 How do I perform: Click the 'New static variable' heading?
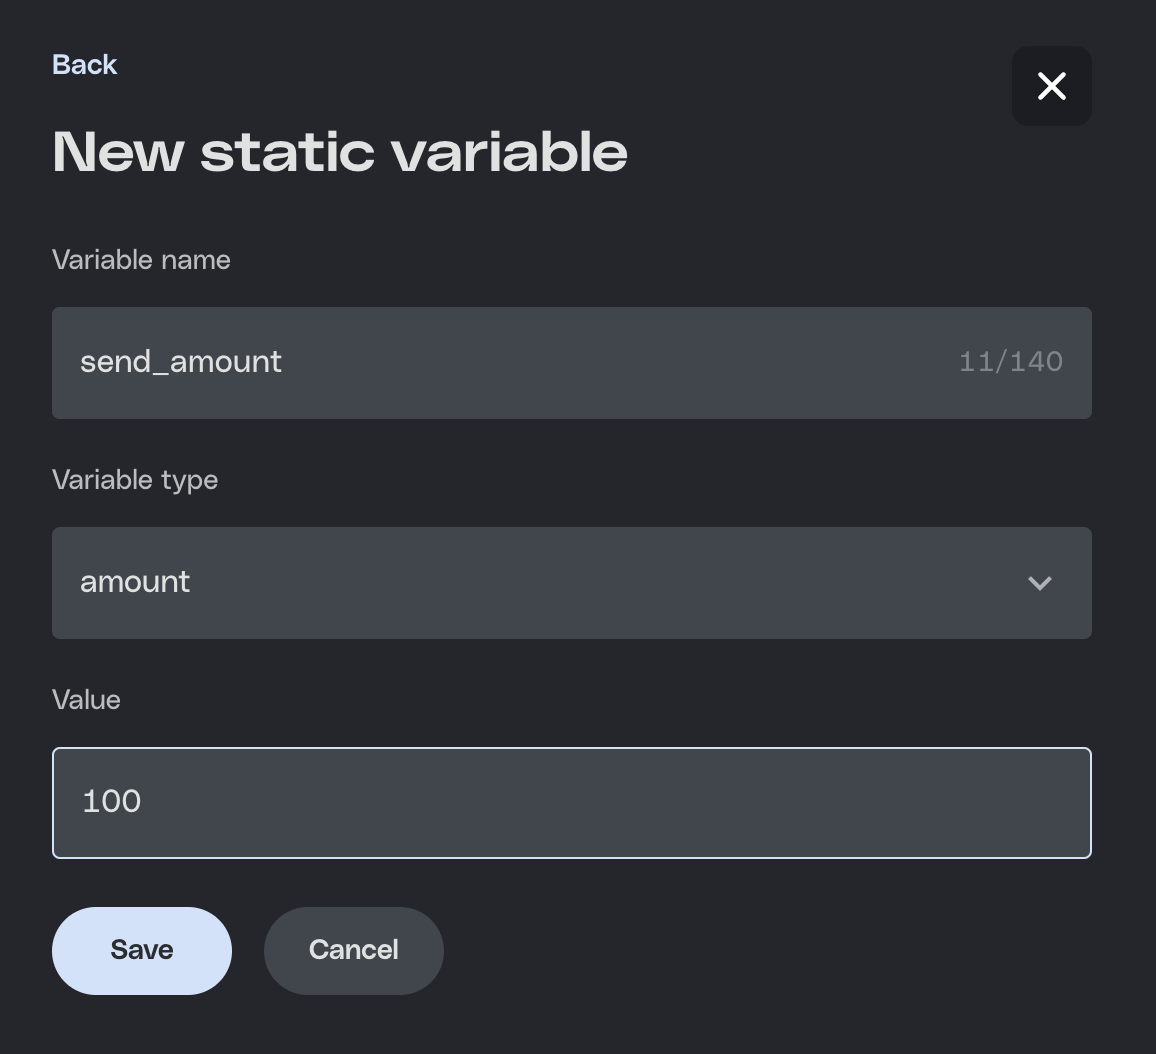coord(340,152)
